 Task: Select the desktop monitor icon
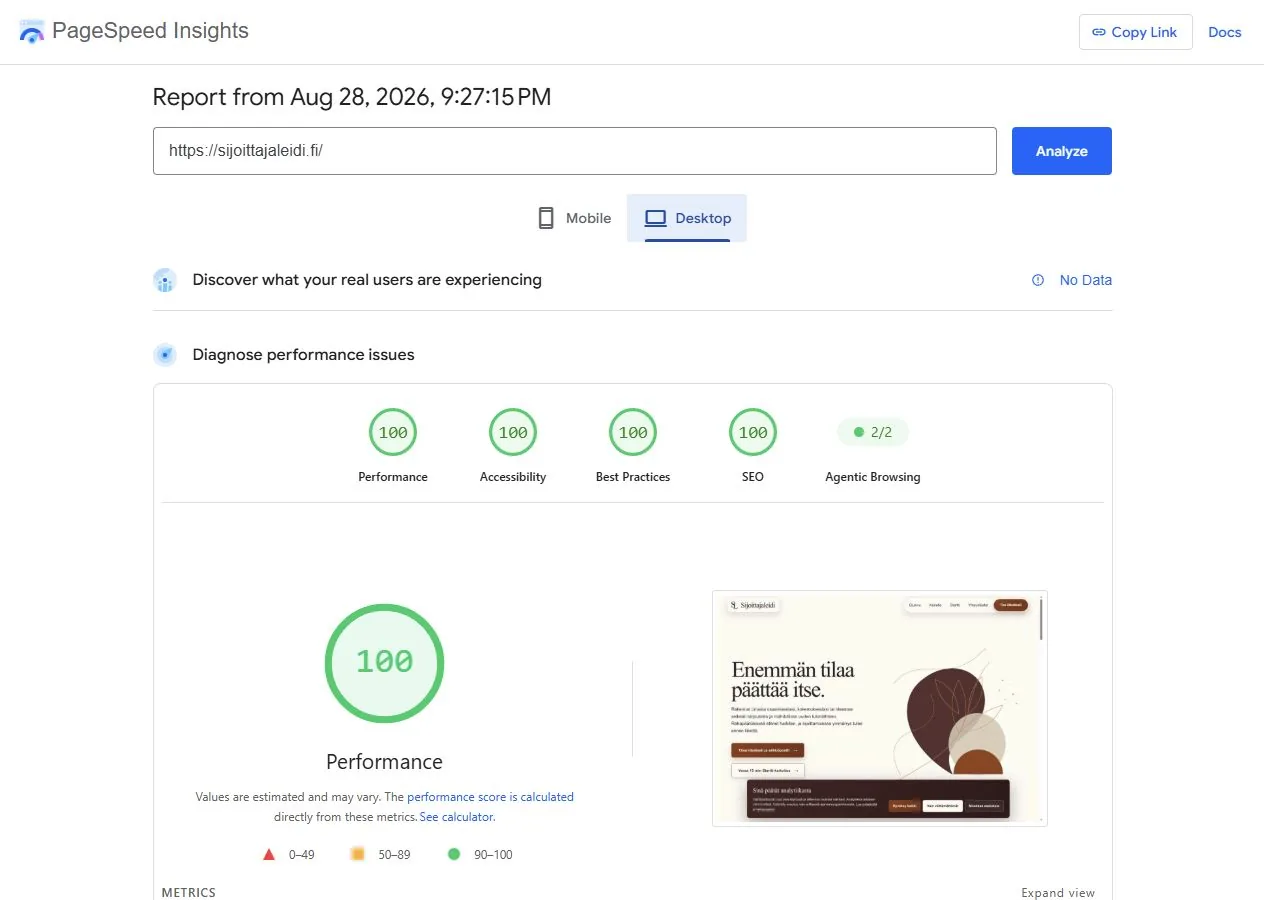click(655, 218)
